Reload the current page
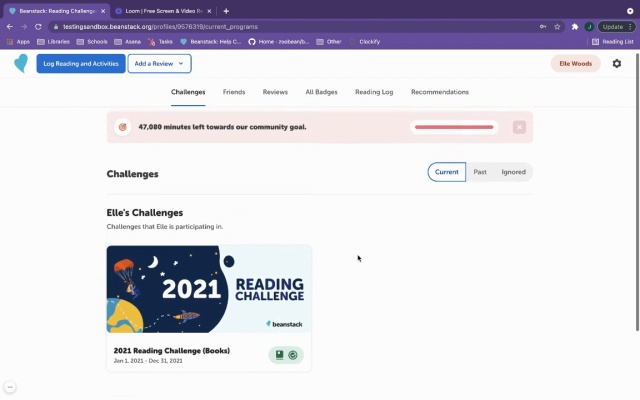The height and width of the screenshot is (400, 640). (38, 27)
